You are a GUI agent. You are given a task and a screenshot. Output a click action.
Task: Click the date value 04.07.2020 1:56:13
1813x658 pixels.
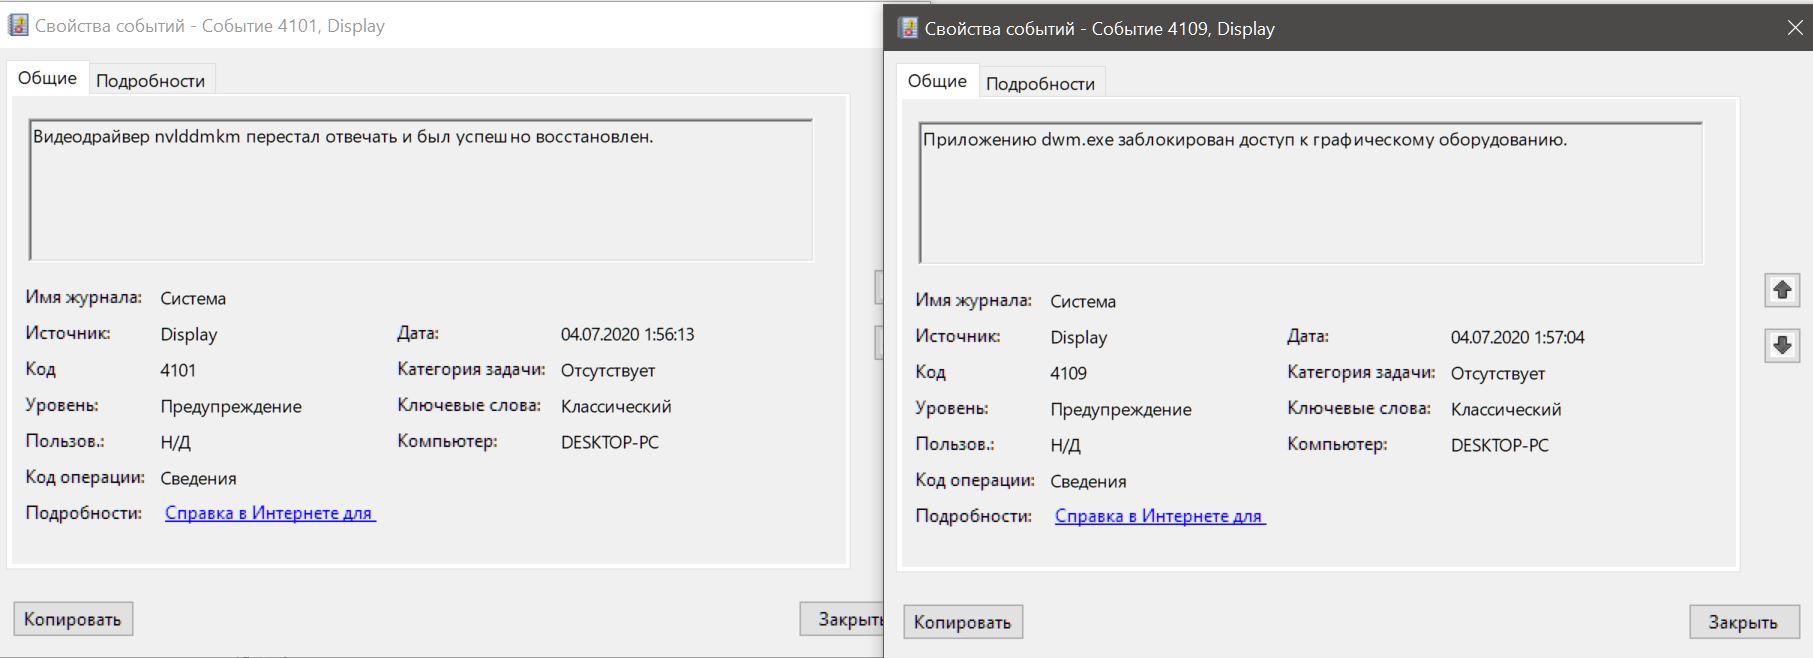pos(627,334)
